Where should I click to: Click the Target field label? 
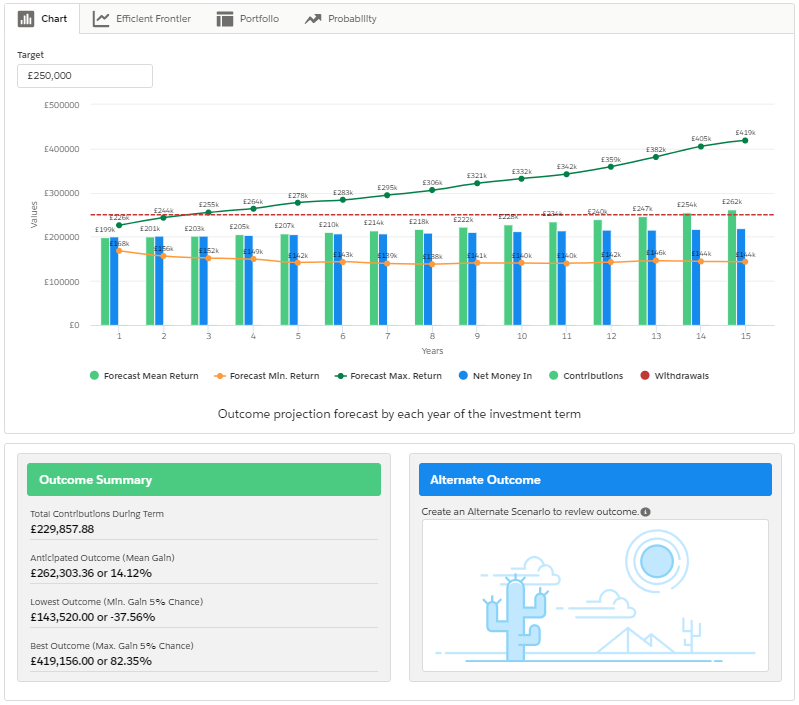click(31, 55)
